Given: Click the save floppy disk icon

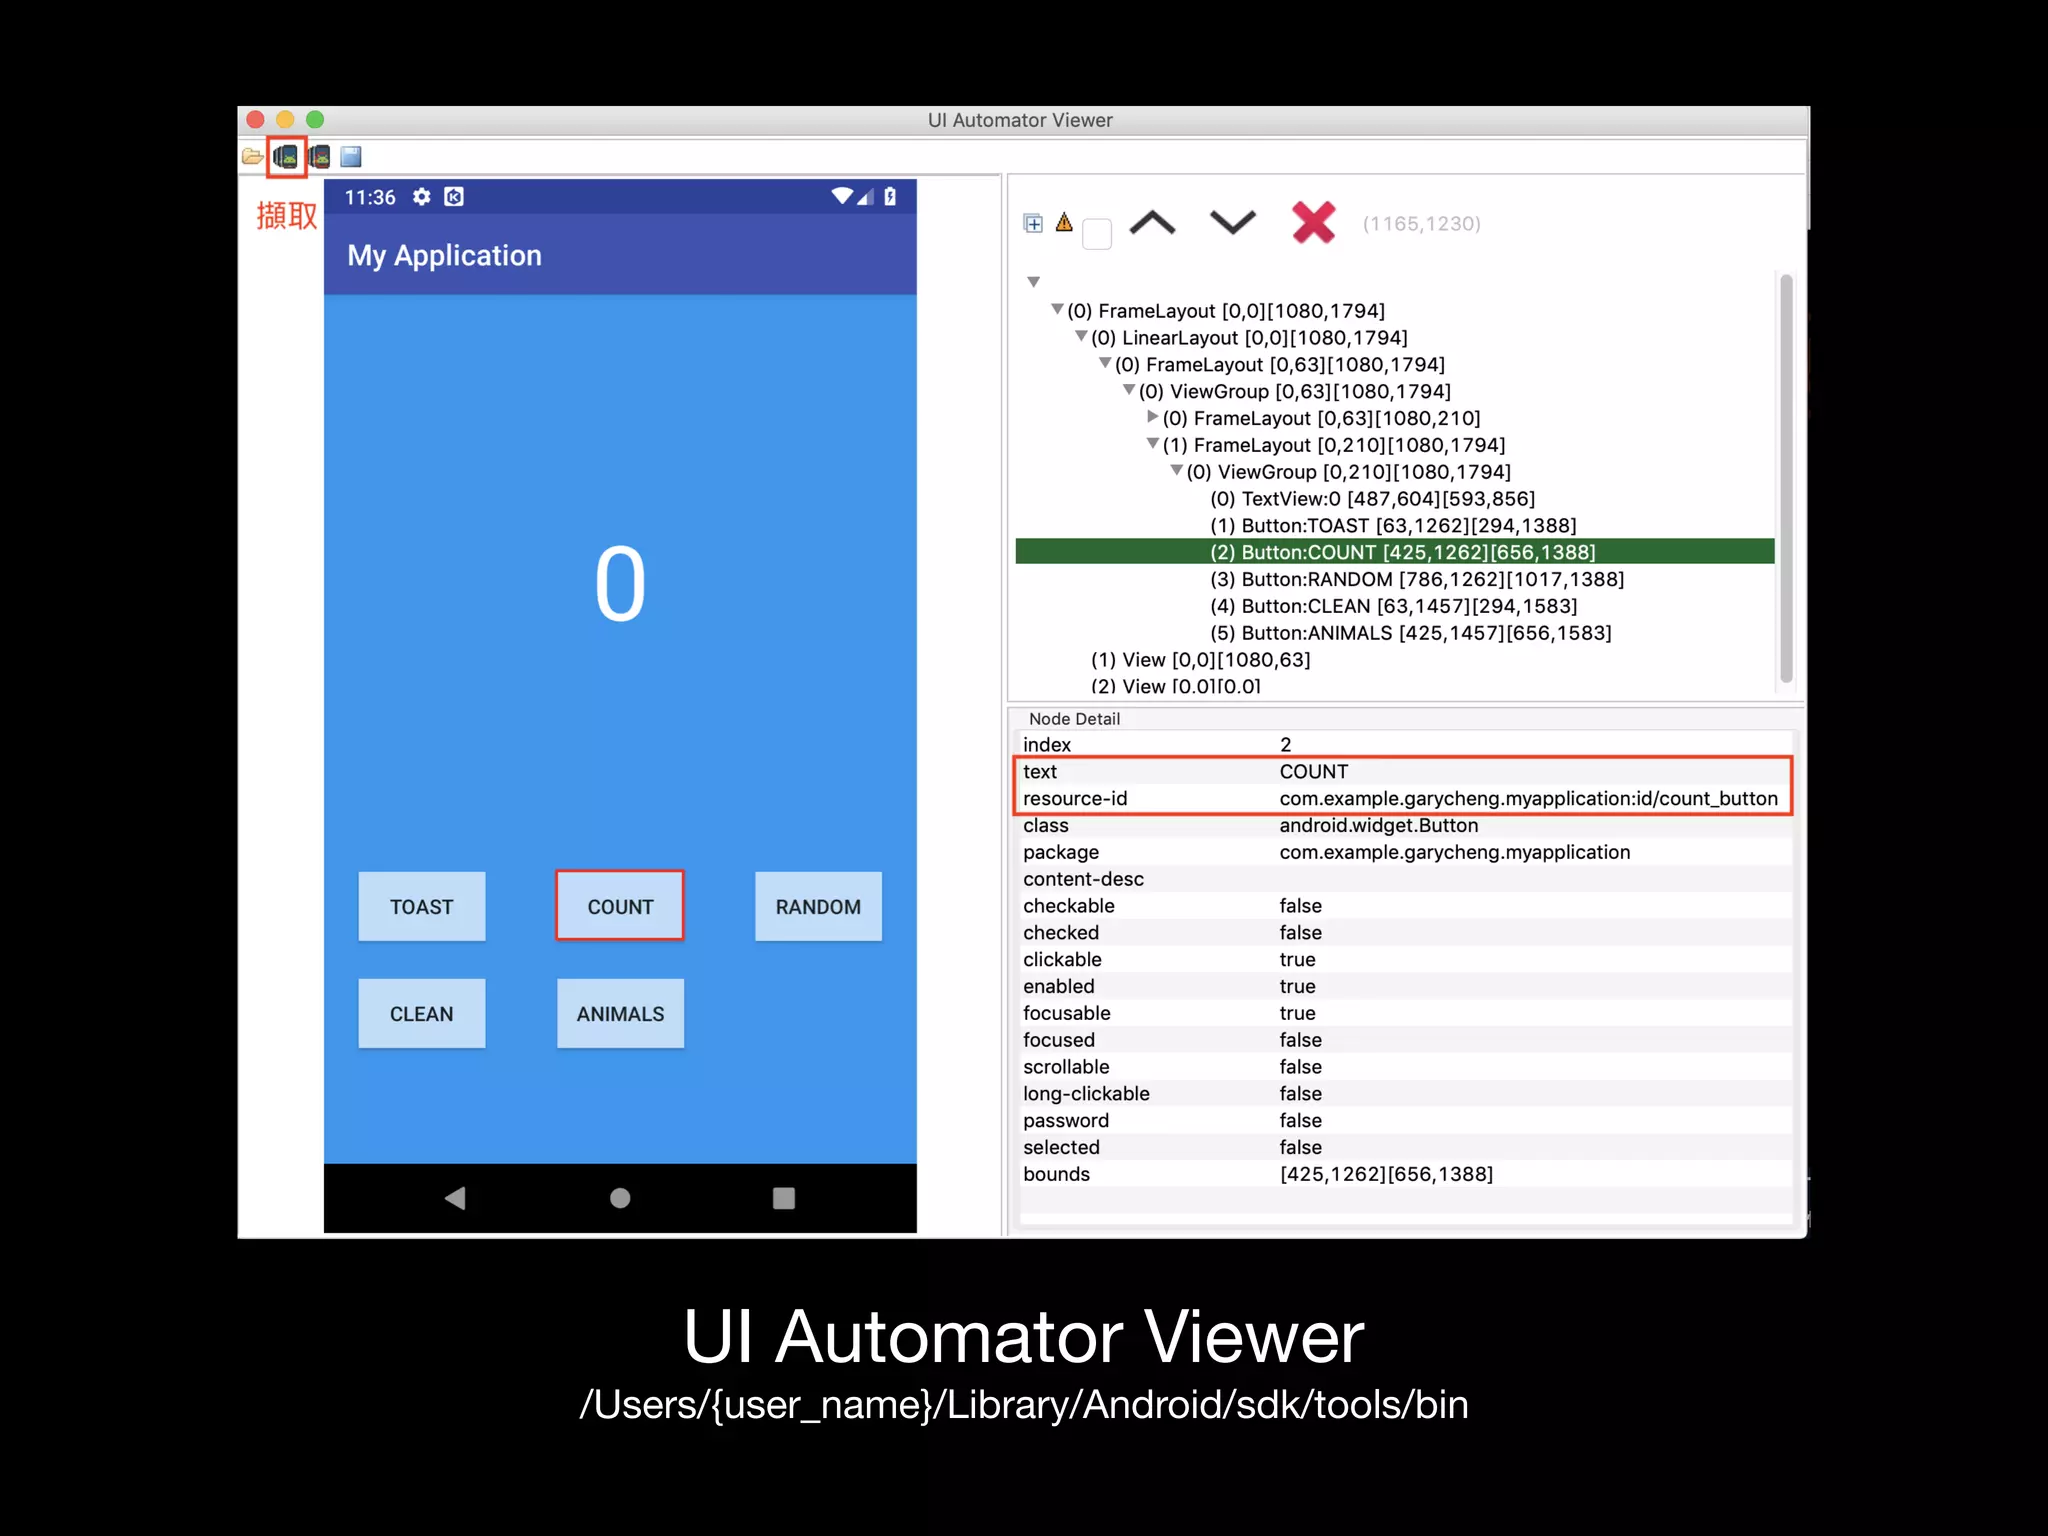Looking at the screenshot, I should [351, 157].
